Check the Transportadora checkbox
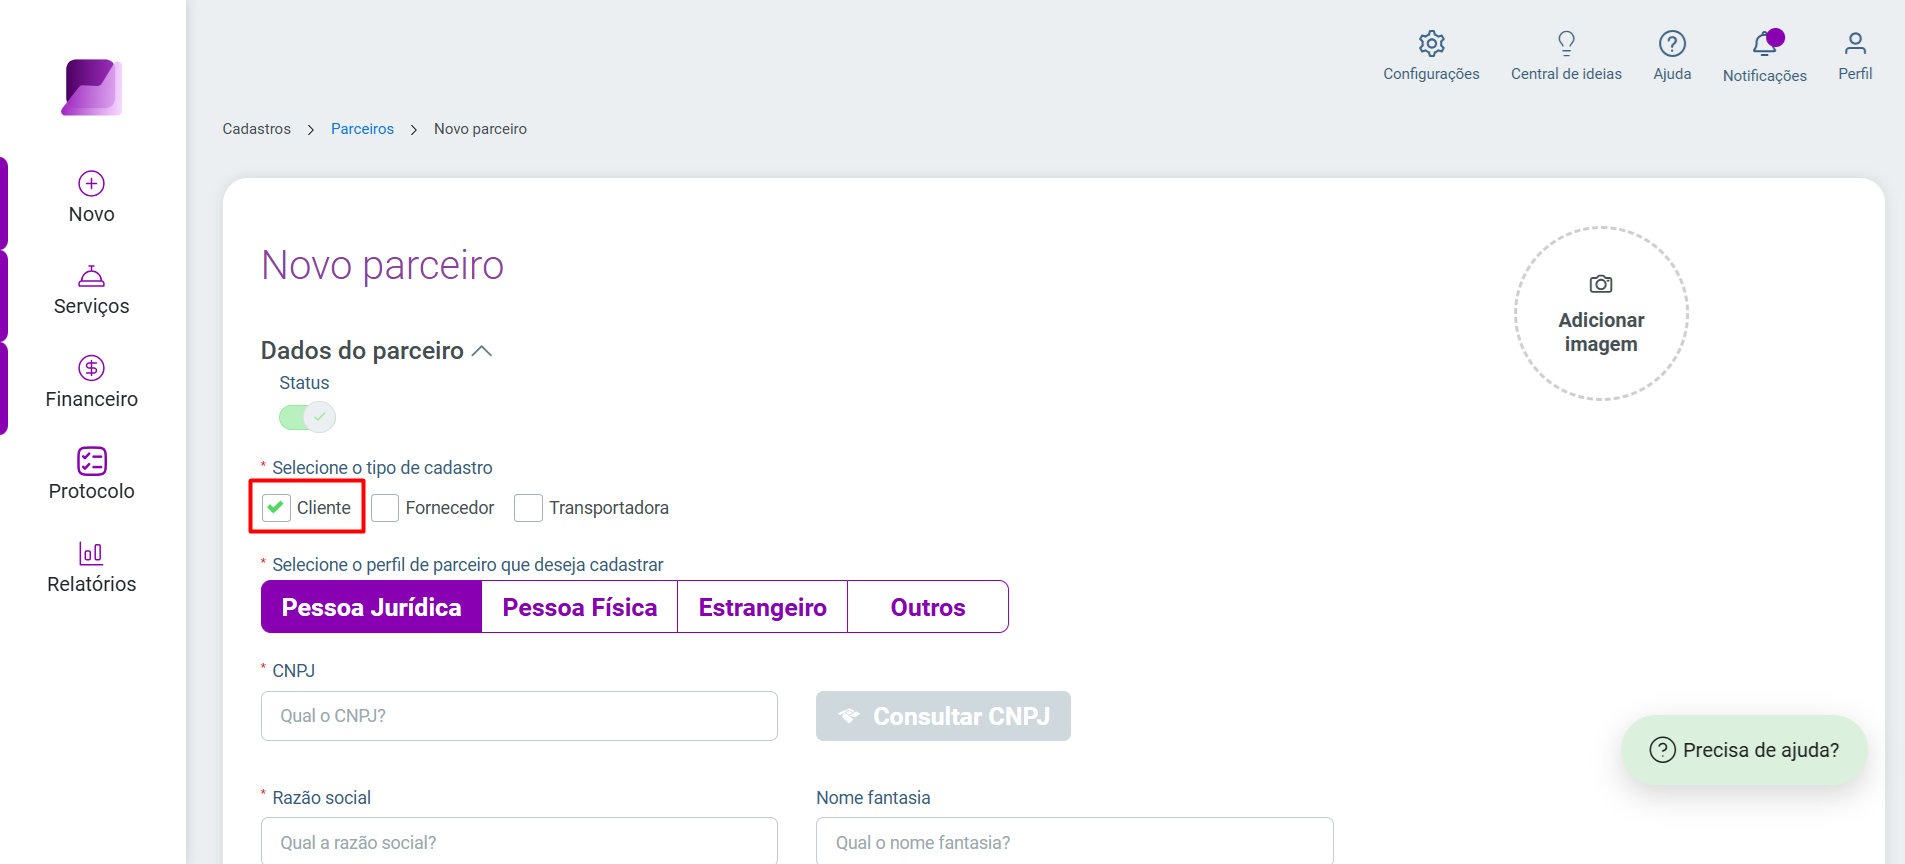The height and width of the screenshot is (864, 1905). pos(528,508)
